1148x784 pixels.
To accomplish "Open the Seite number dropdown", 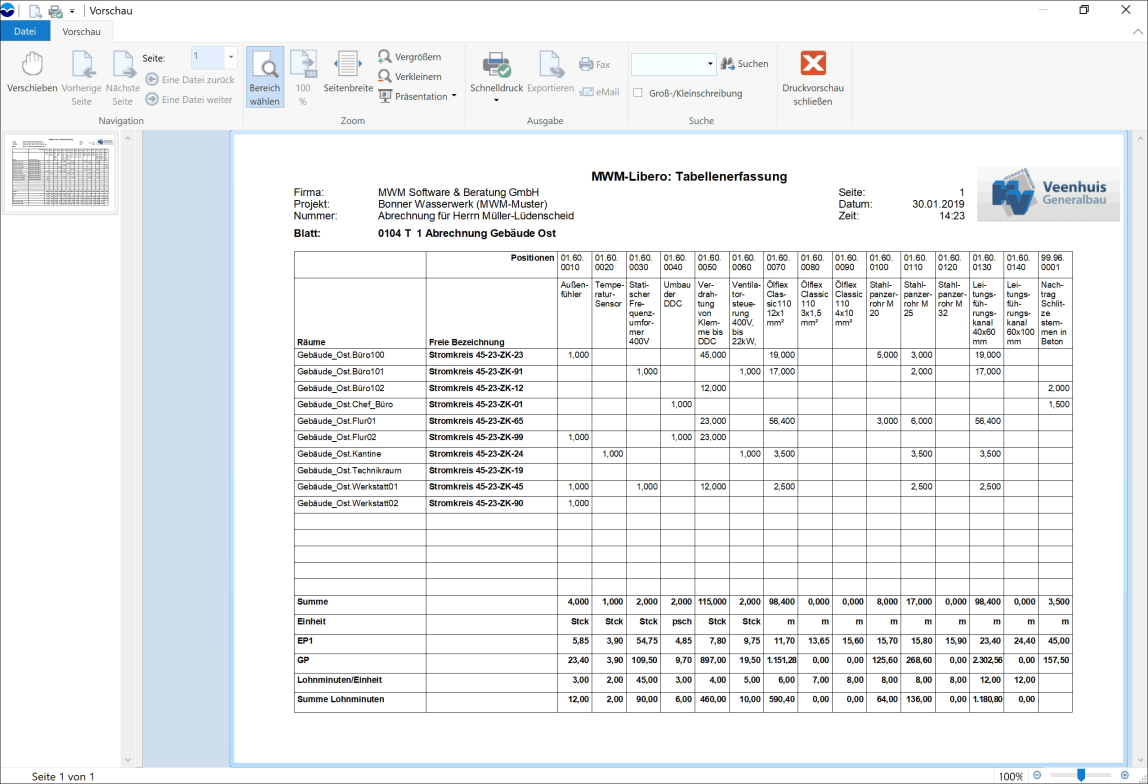I will [x=231, y=56].
